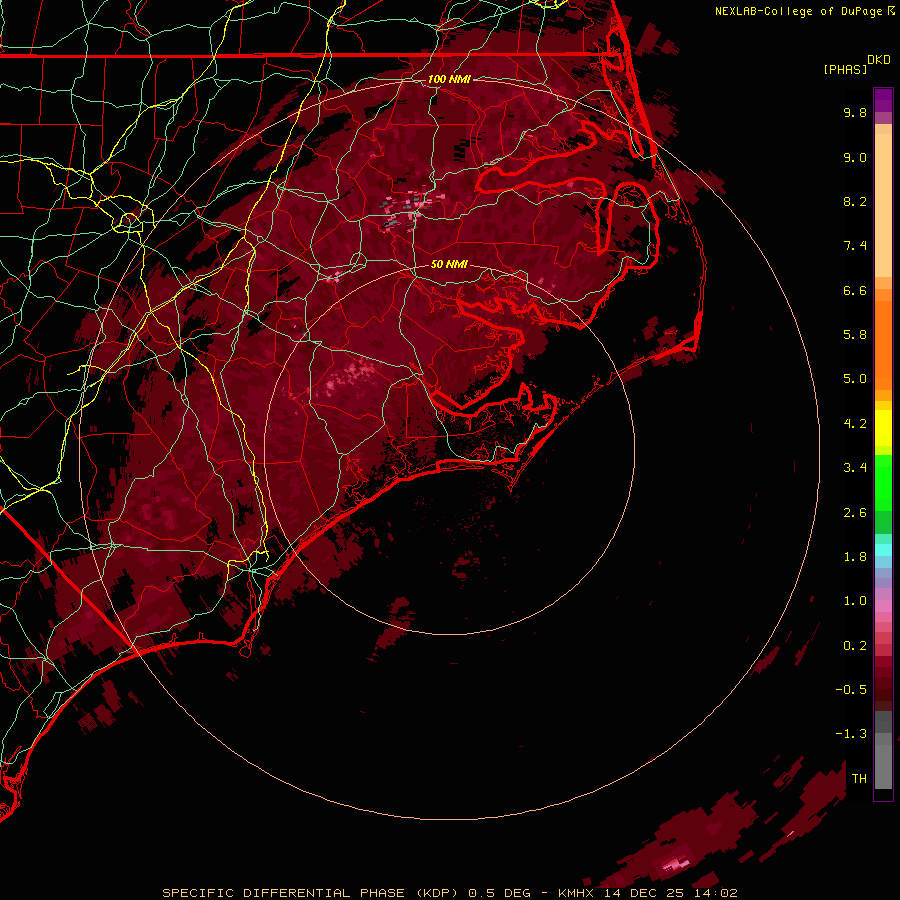Click the 5.8 value on color scale

[x=855, y=335]
